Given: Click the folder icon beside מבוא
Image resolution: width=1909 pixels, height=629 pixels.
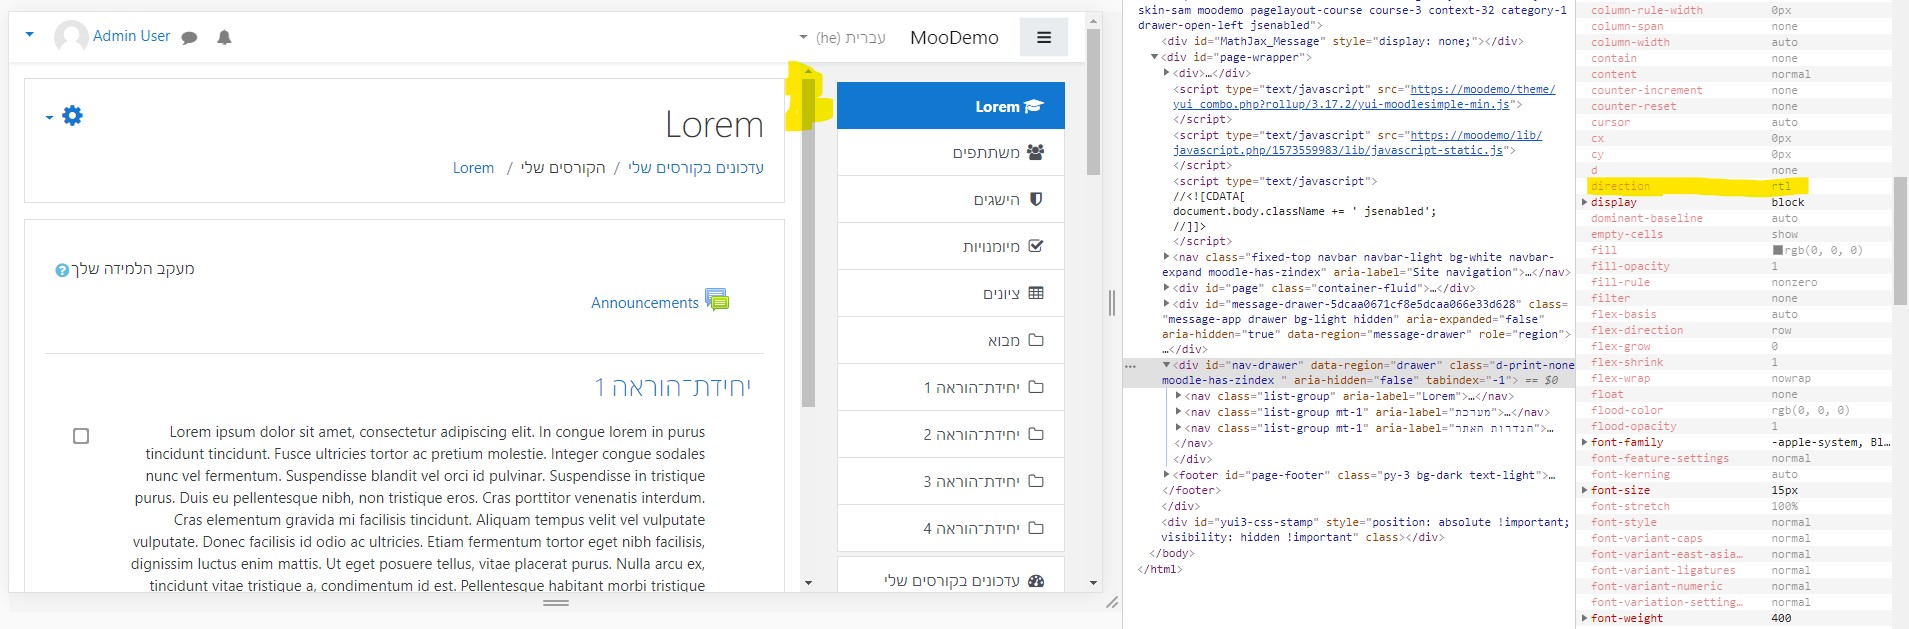Looking at the screenshot, I should click(x=1036, y=340).
